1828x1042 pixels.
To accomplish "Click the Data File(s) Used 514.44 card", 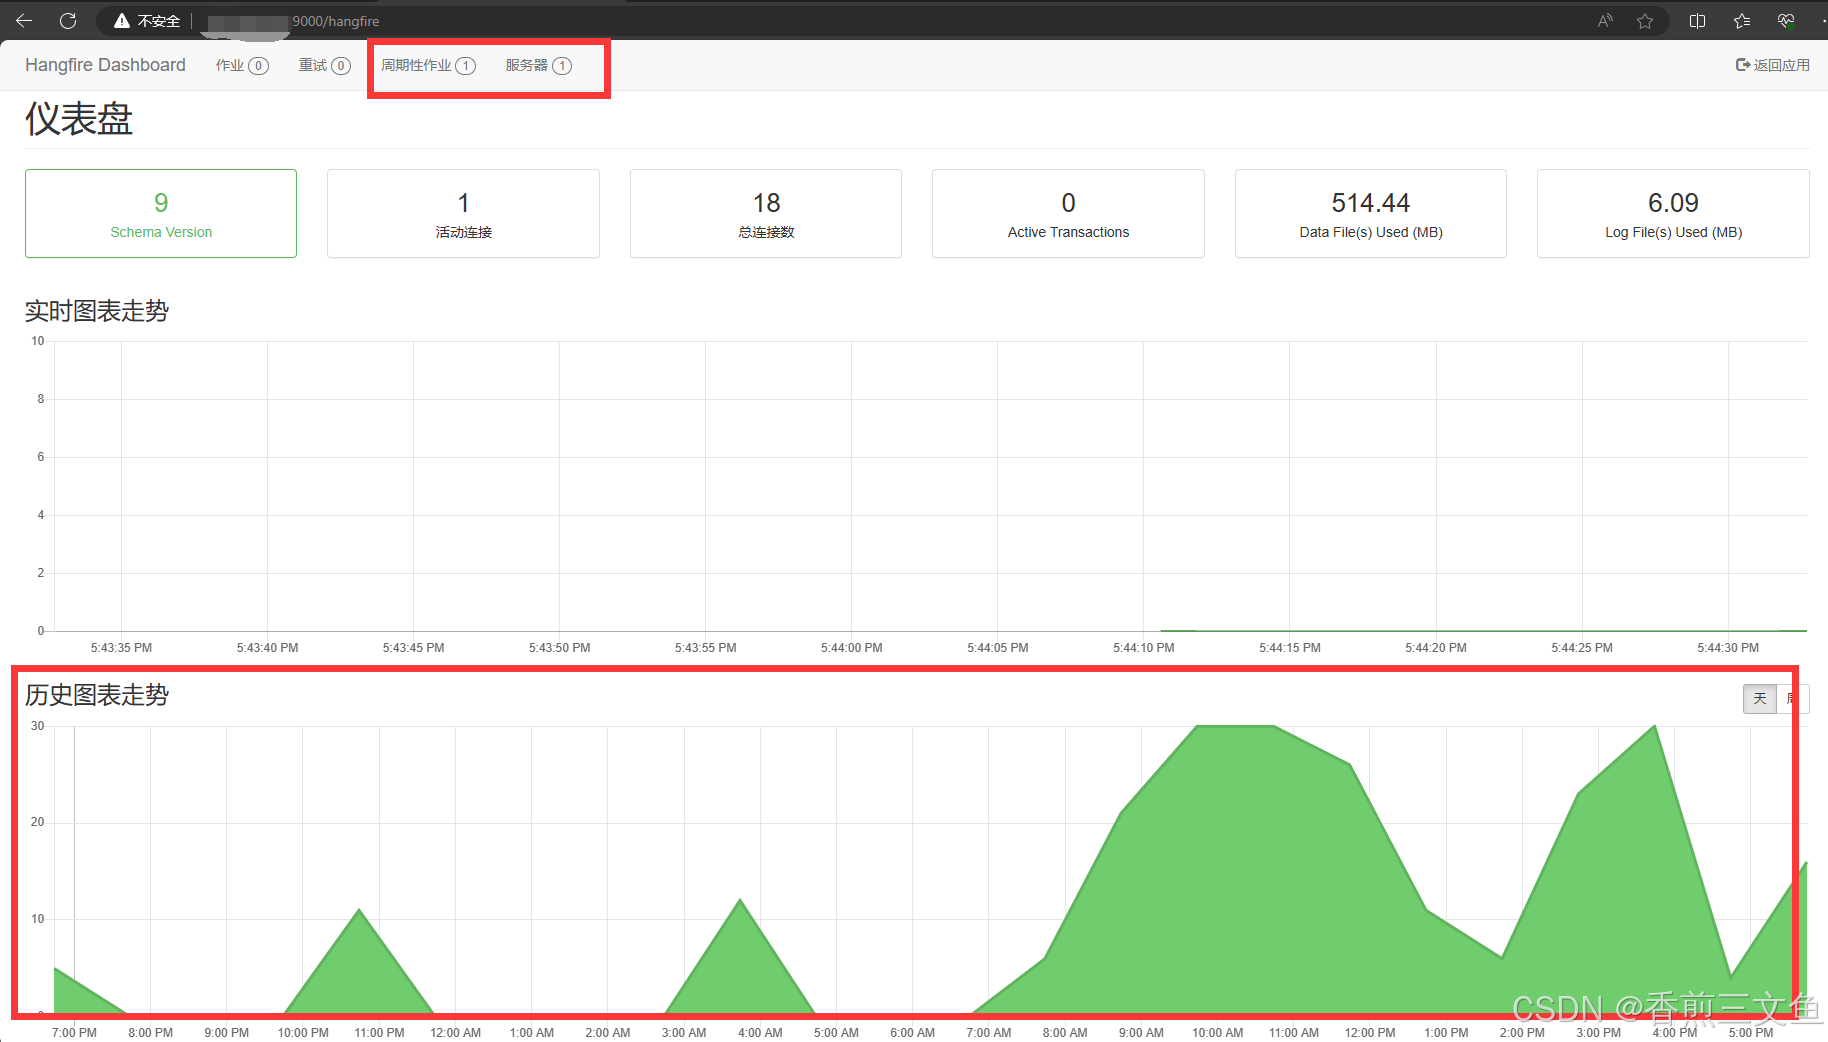I will tap(1371, 213).
